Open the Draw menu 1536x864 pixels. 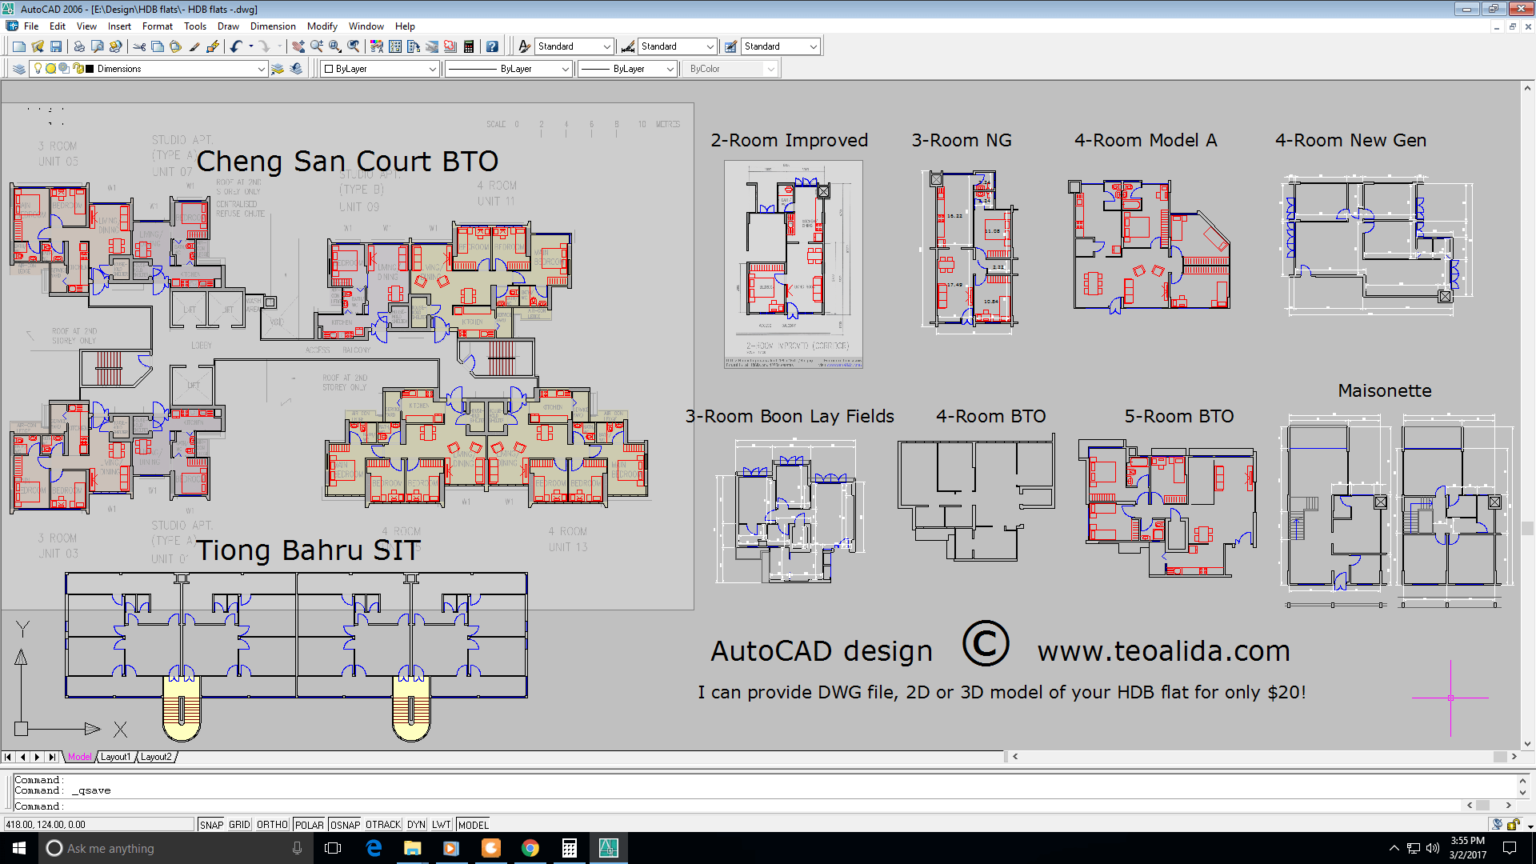[228, 26]
